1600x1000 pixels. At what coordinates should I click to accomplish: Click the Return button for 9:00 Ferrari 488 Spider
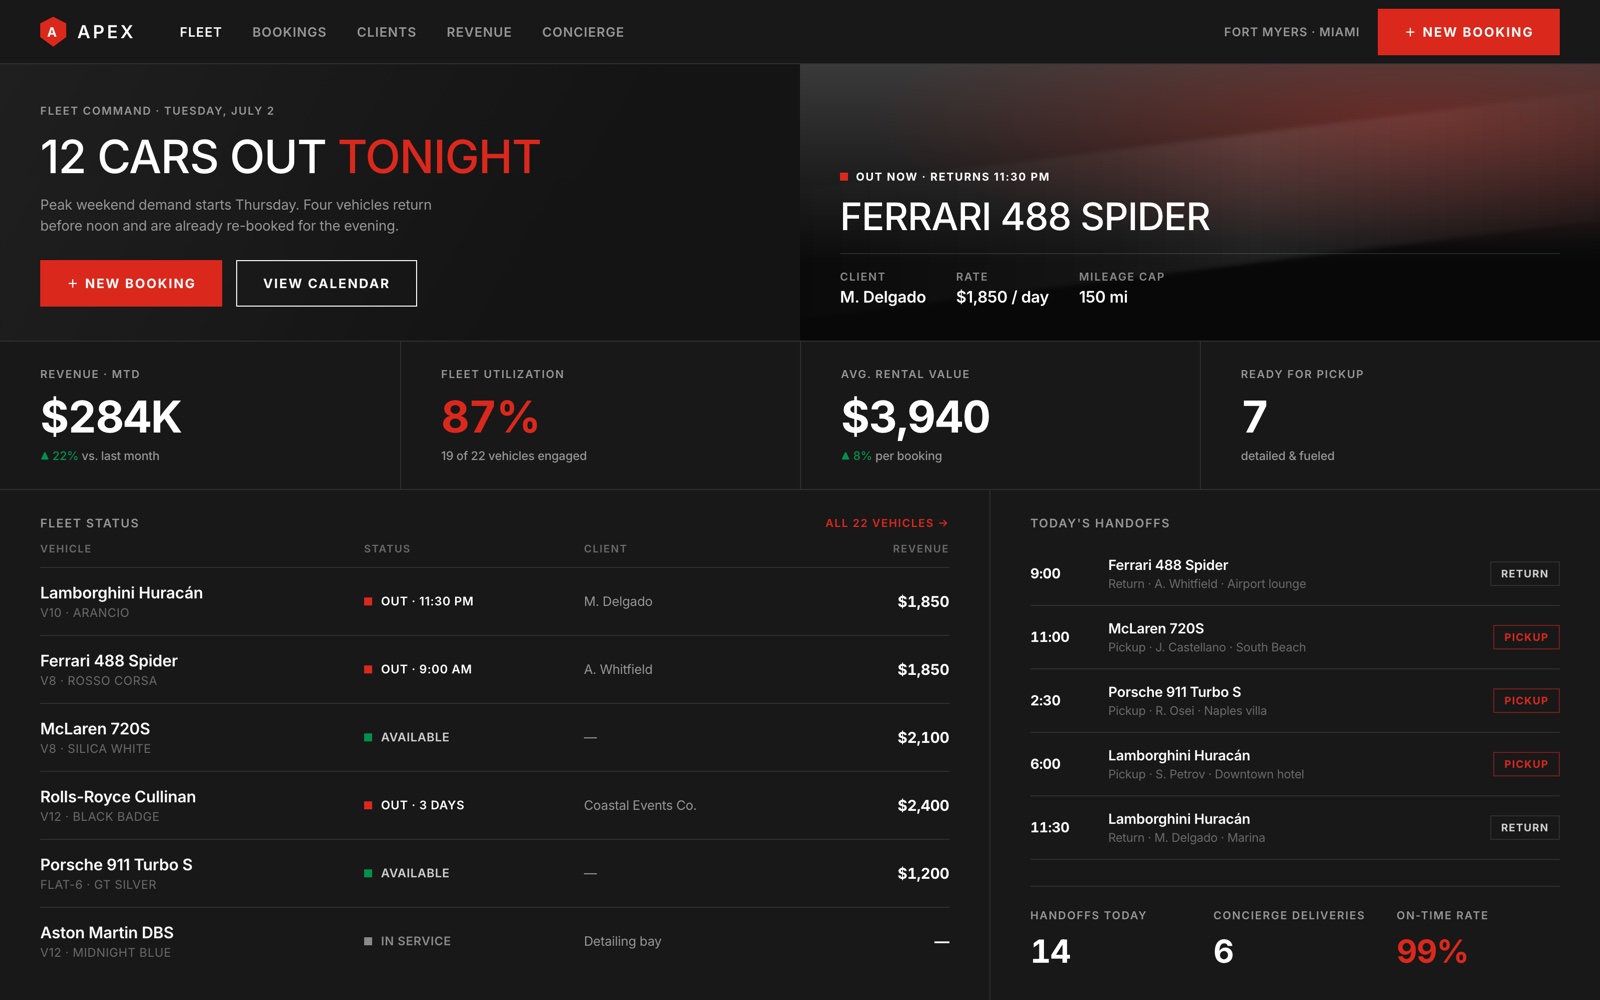coord(1524,574)
